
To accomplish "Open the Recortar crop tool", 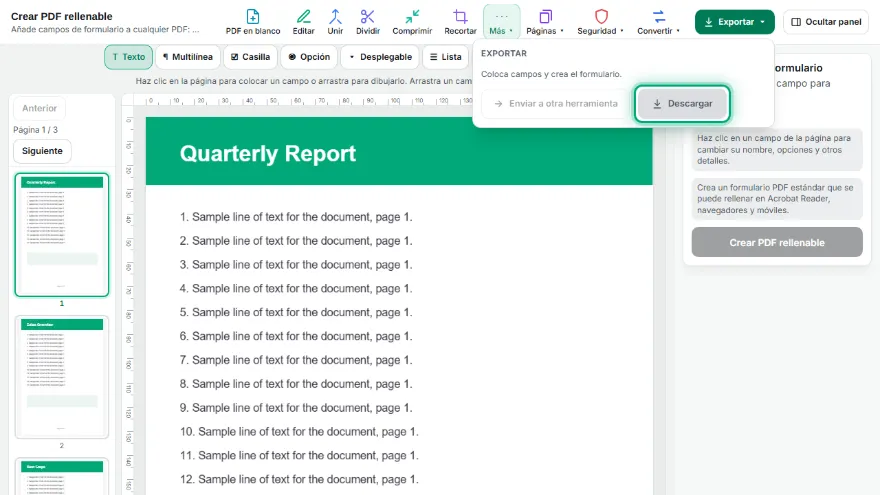I will coord(460,22).
